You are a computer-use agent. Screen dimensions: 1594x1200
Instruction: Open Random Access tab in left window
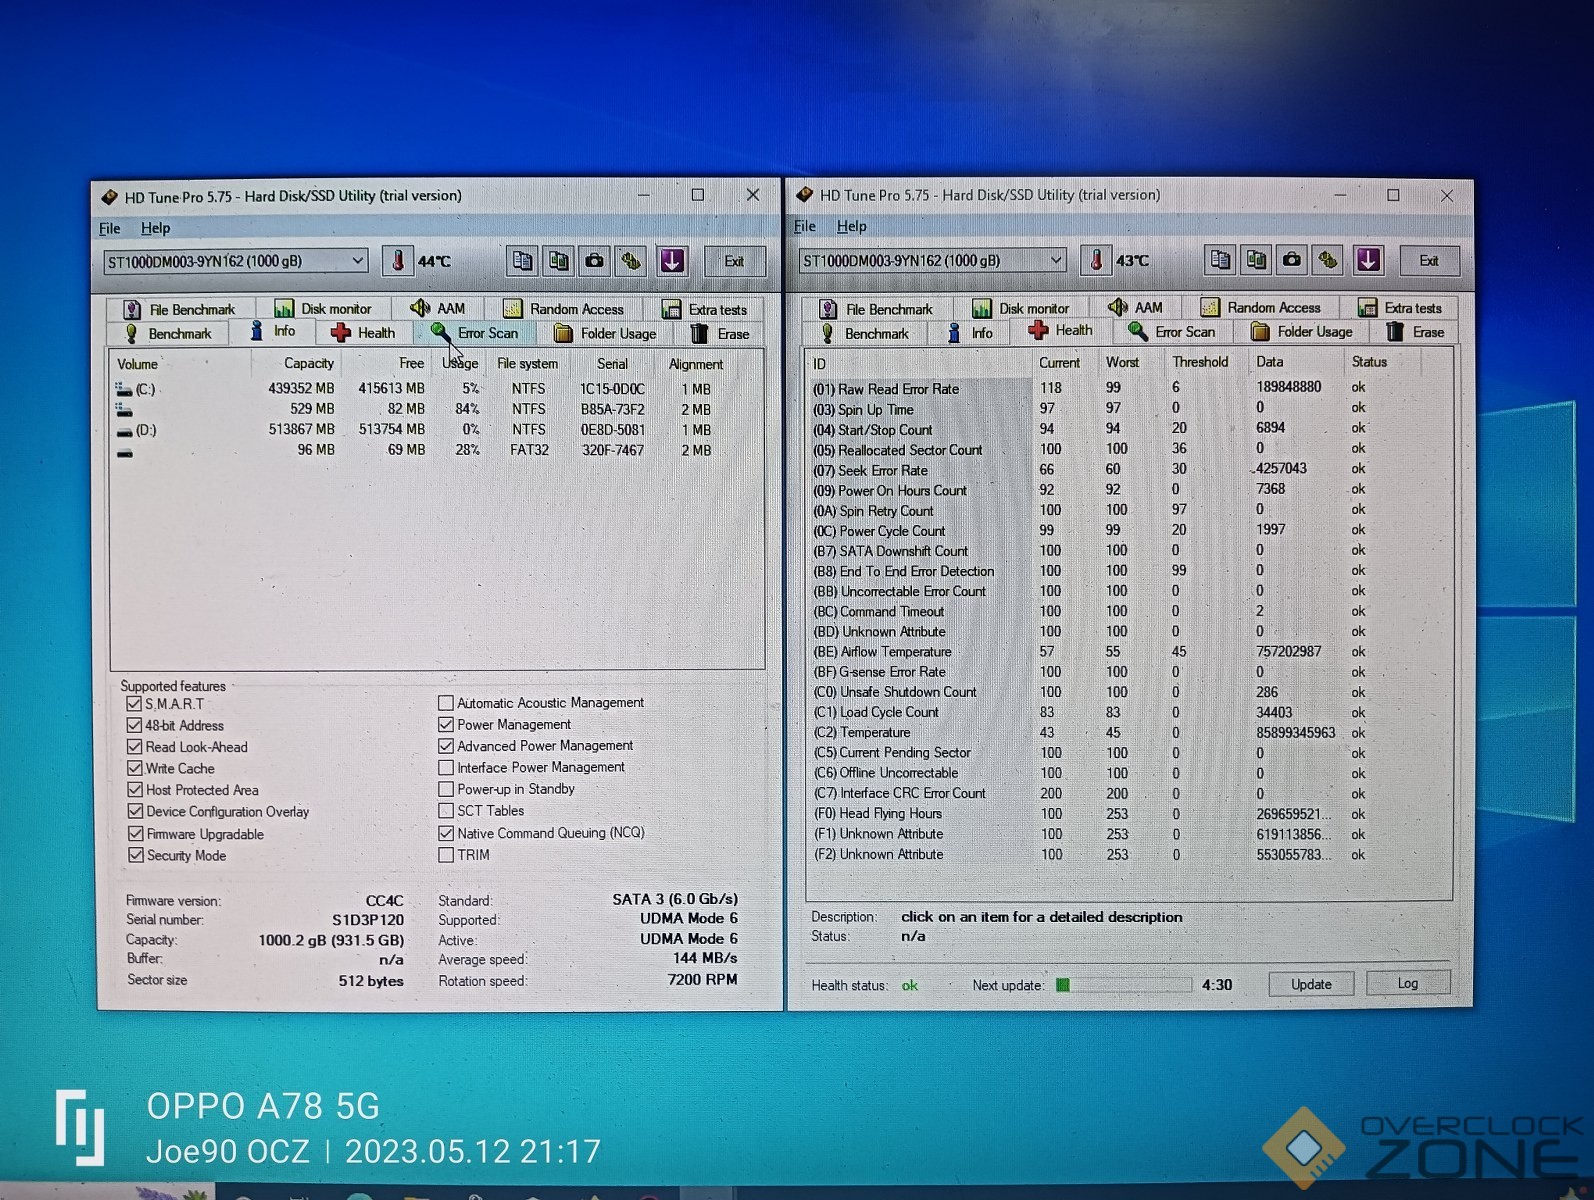click(563, 309)
